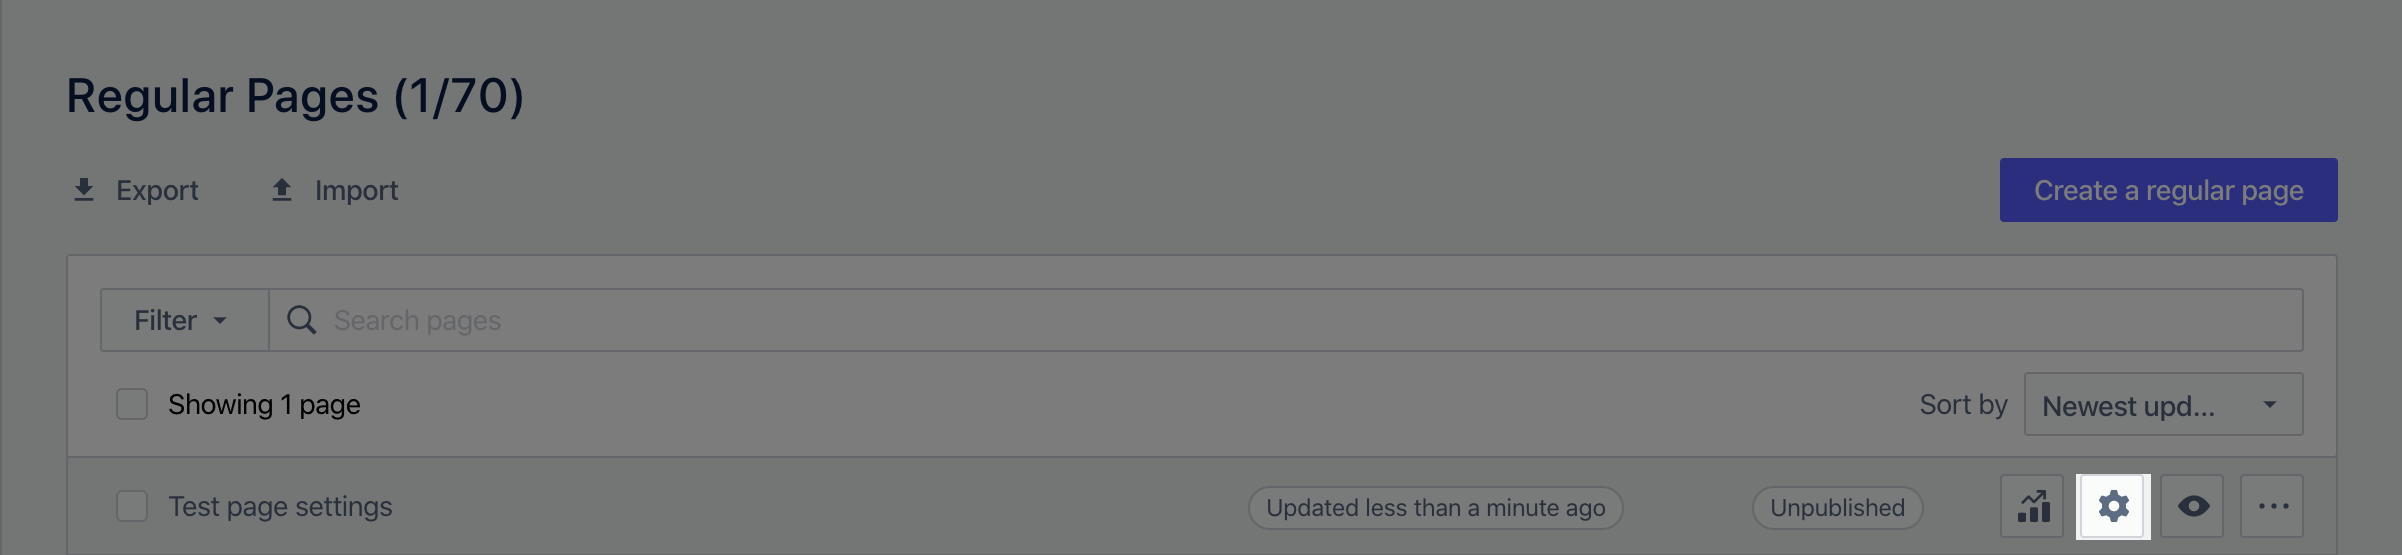Click the arrow on the Sort by combo box

tap(2270, 404)
